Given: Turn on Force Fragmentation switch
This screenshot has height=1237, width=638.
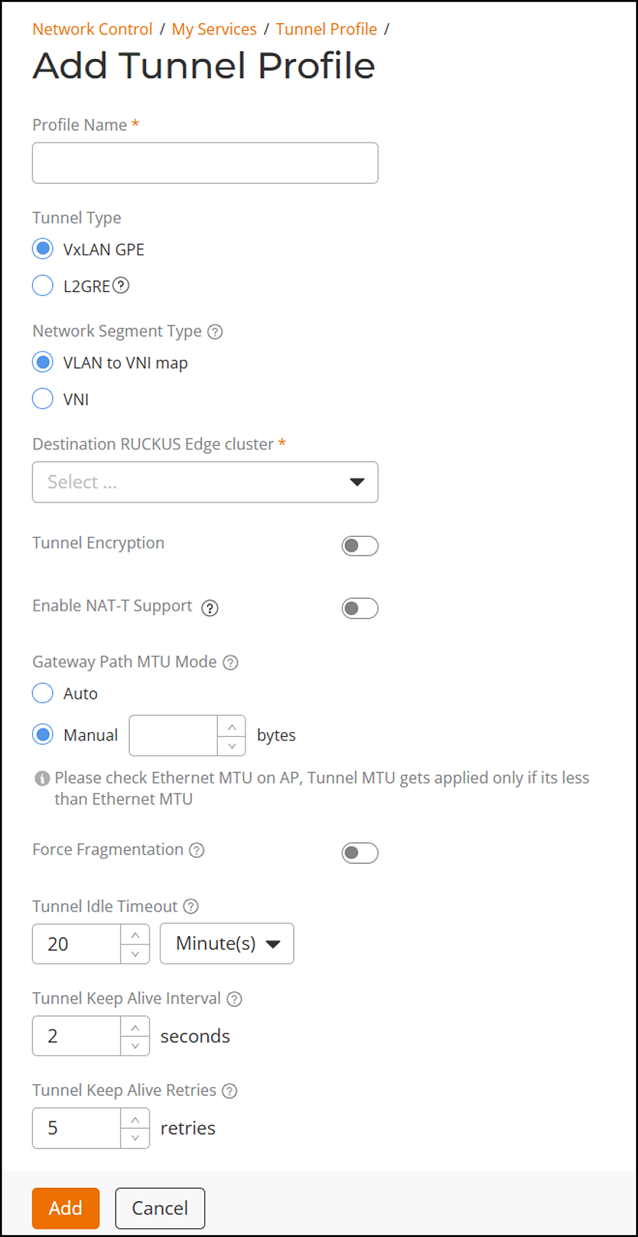Looking at the screenshot, I should click(360, 853).
